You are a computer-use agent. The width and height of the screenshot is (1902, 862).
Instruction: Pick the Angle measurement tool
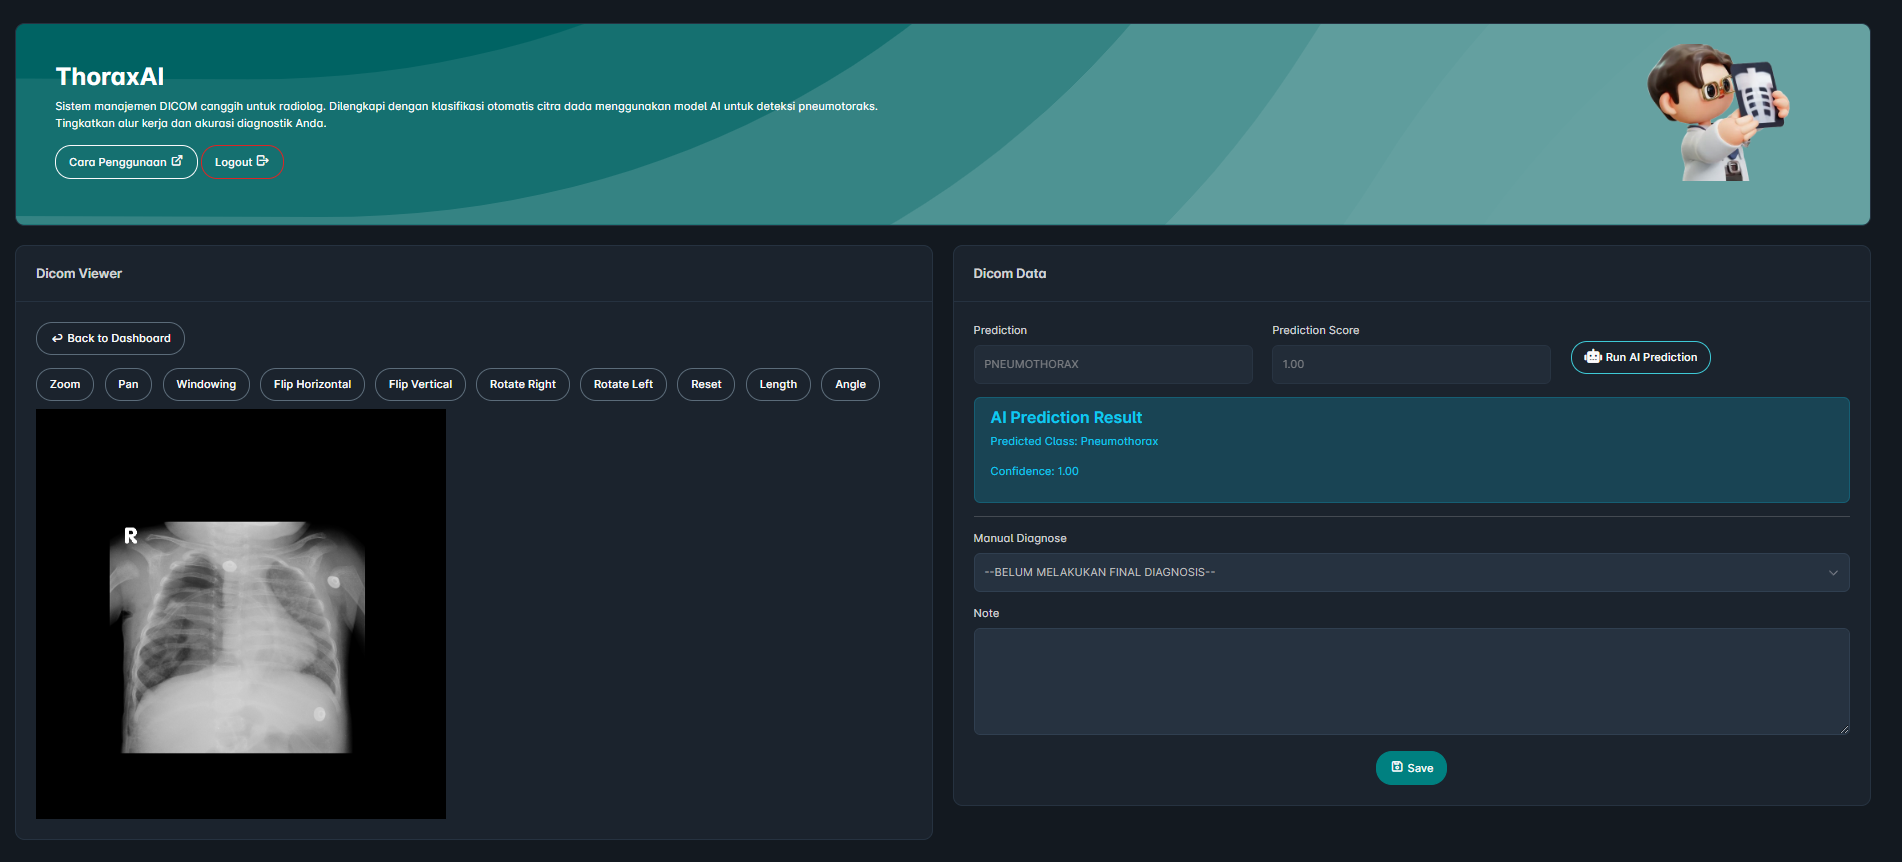click(x=850, y=384)
